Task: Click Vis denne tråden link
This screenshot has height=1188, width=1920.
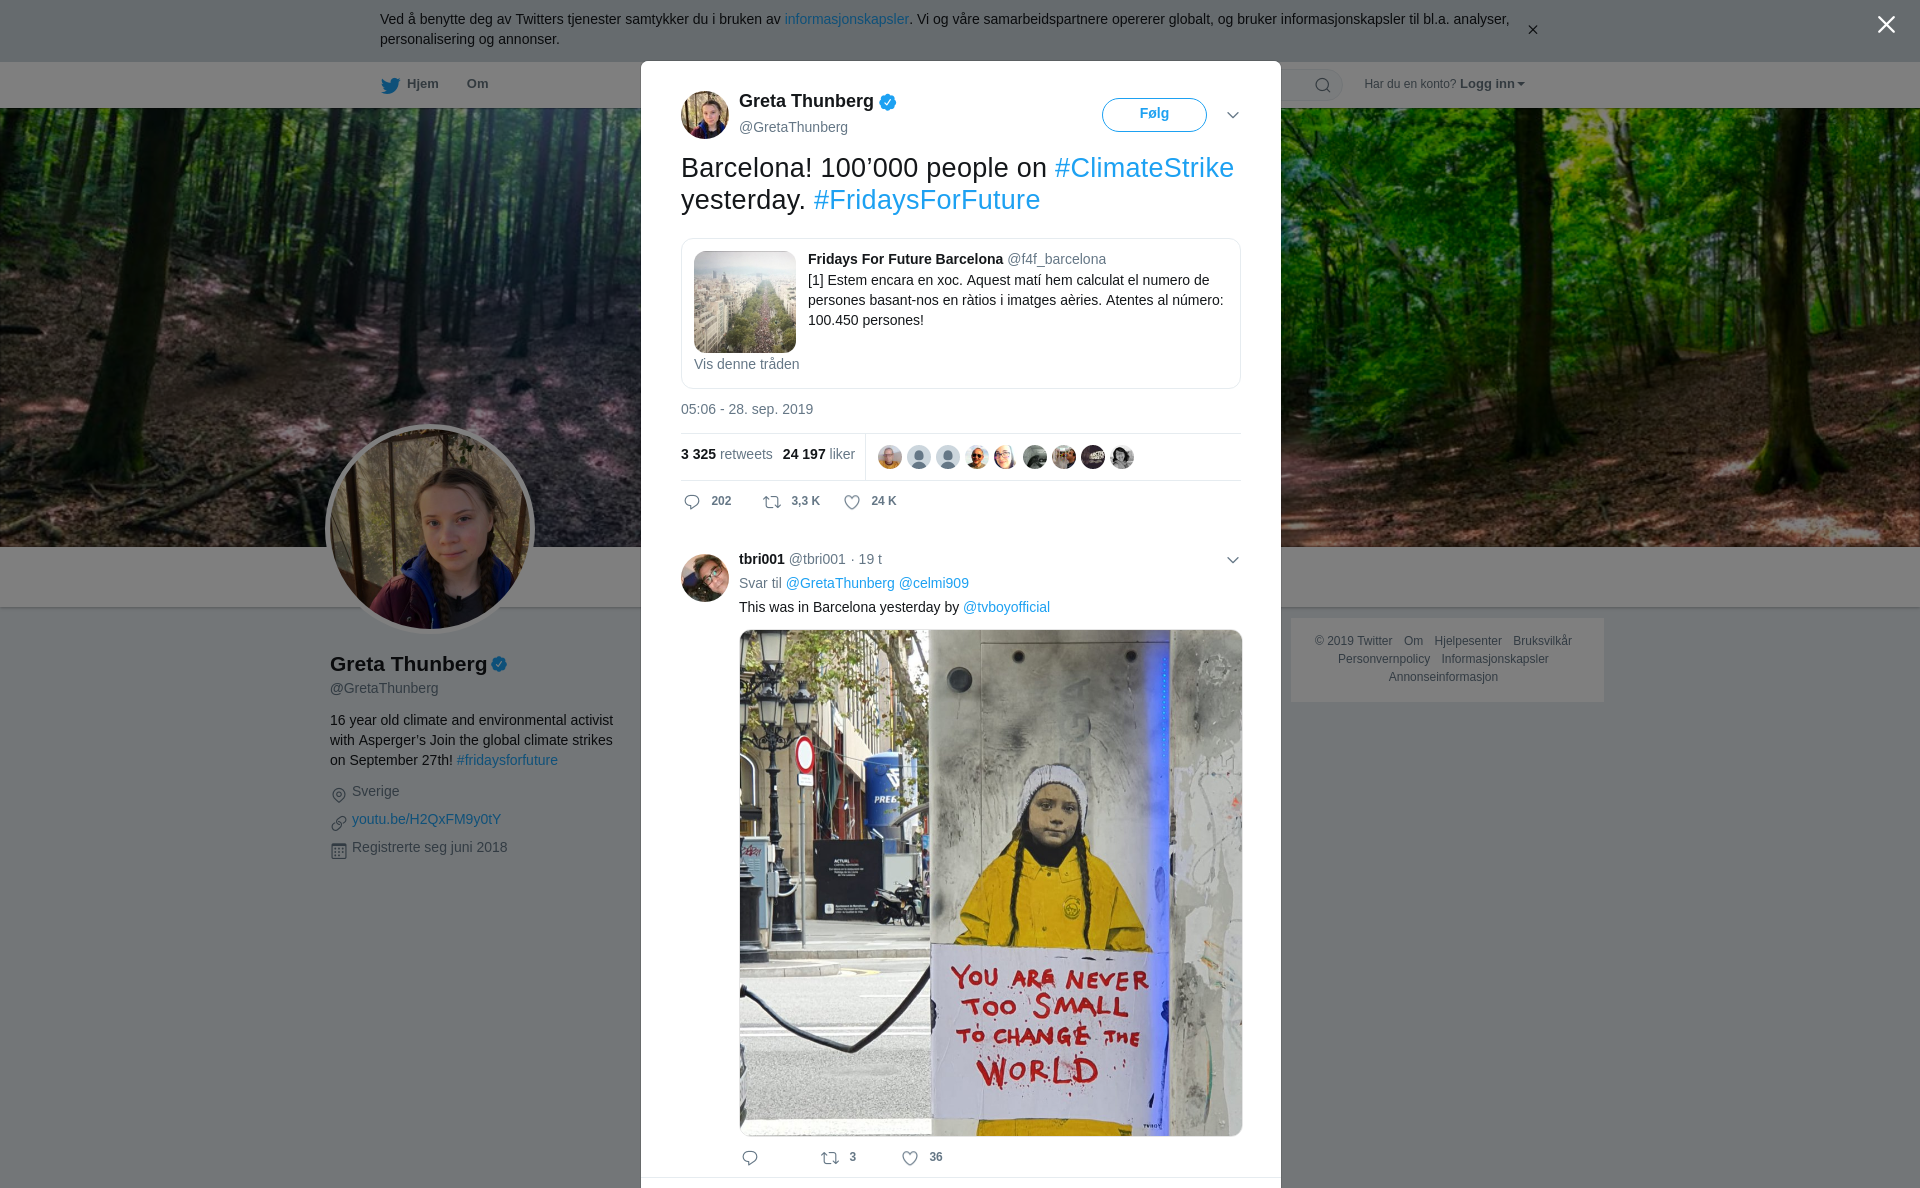Action: 746,364
